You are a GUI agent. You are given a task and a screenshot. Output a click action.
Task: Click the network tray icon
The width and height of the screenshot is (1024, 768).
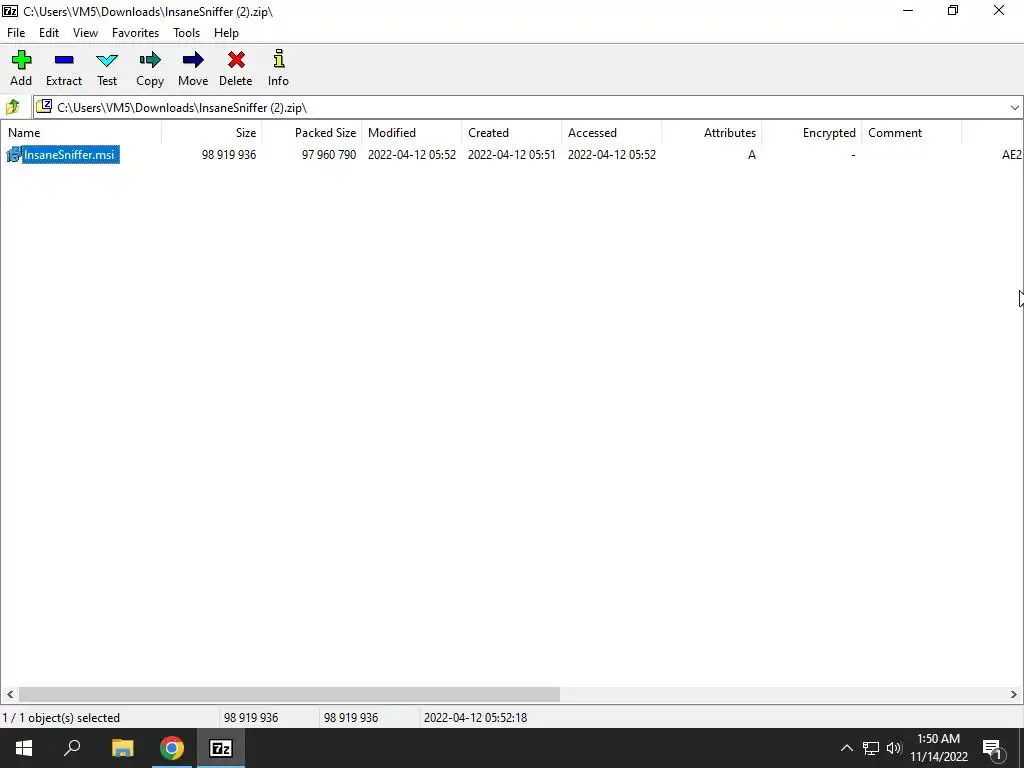[x=871, y=748]
